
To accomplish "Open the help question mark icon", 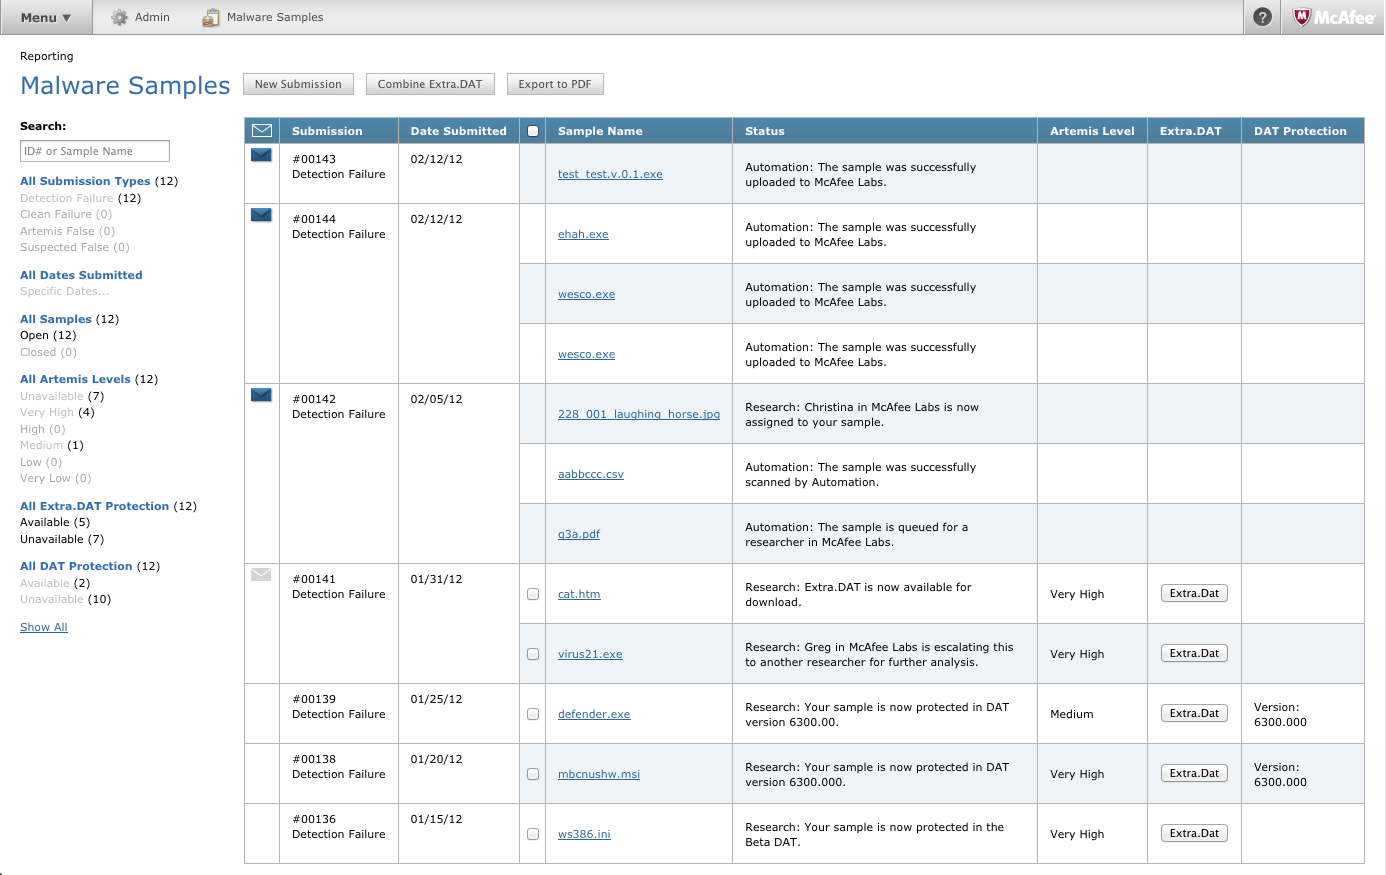I will coord(1263,17).
